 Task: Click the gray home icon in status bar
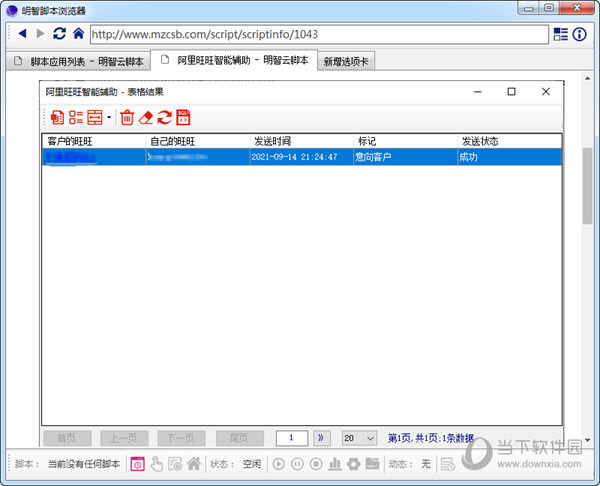click(x=194, y=464)
